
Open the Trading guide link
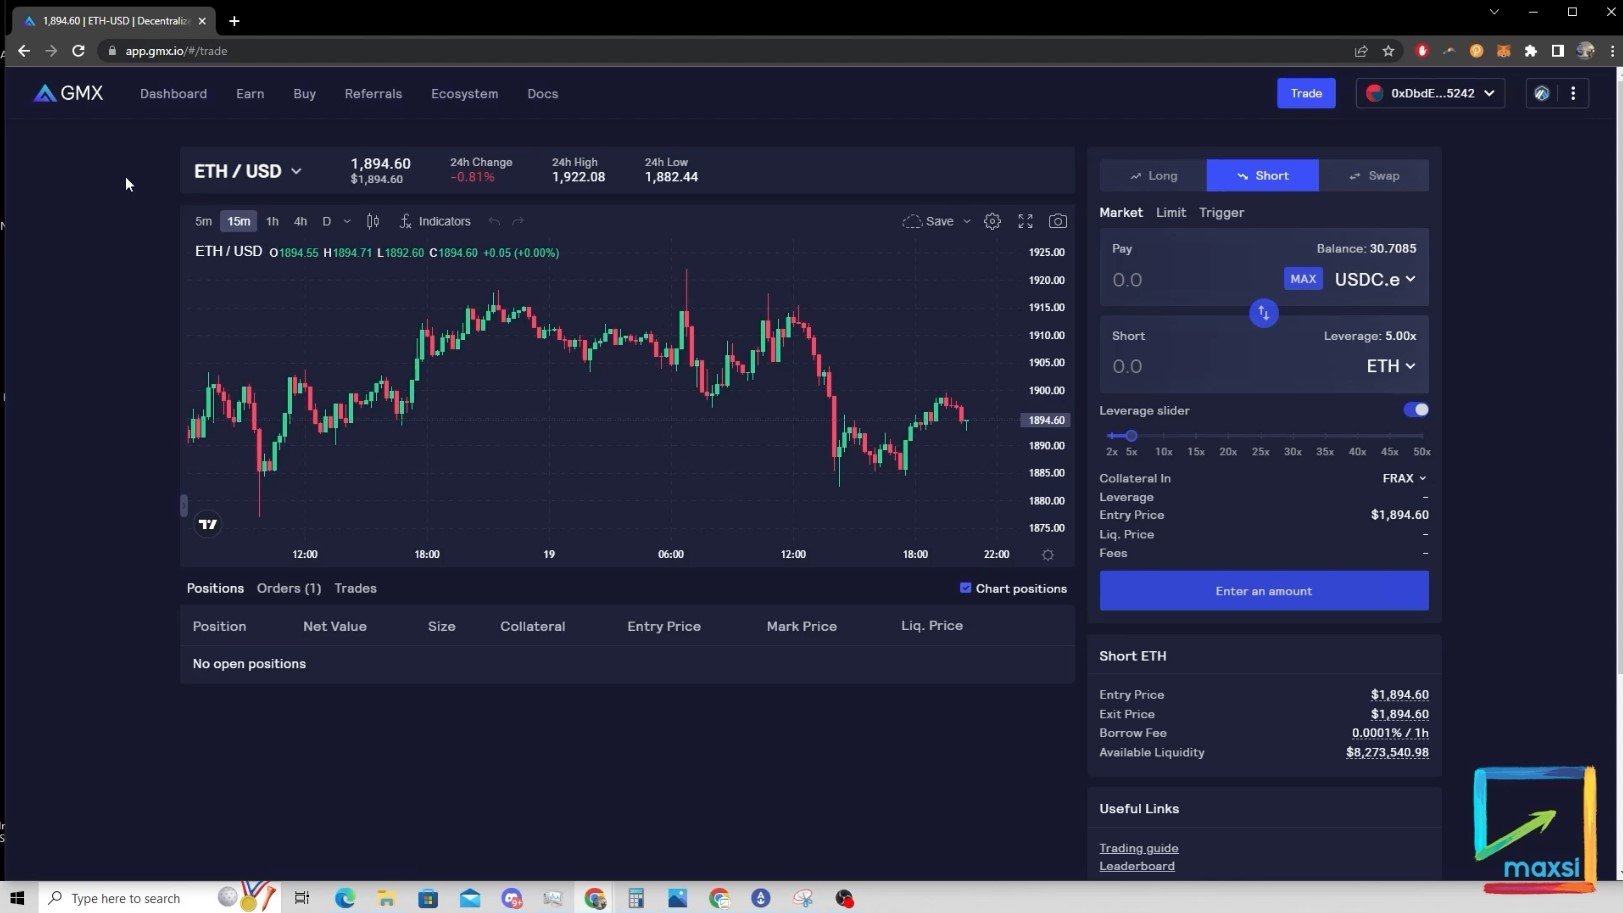(x=1139, y=848)
